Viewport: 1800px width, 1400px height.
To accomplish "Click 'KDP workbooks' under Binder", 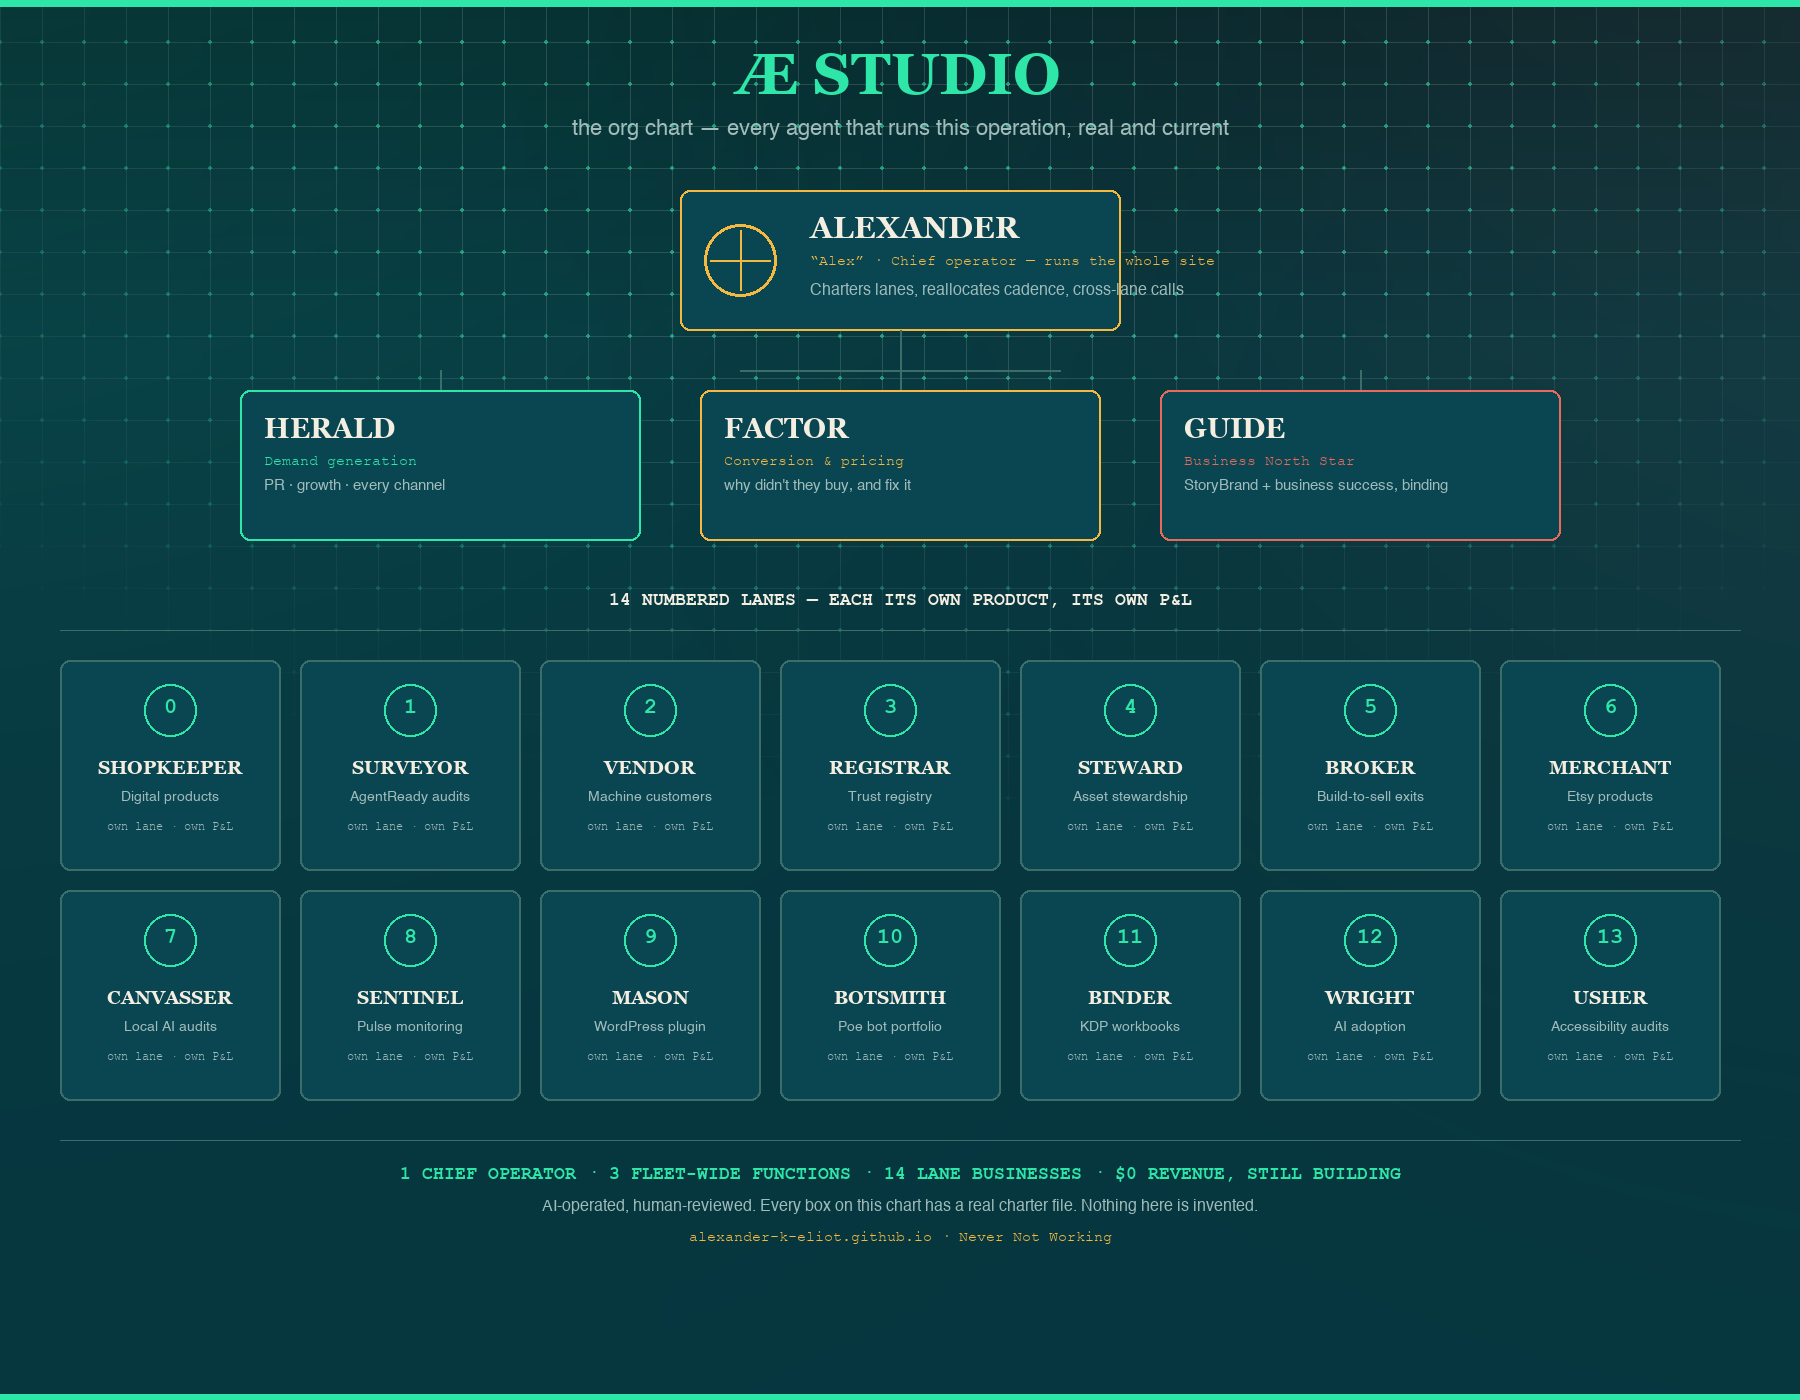I will [1130, 1026].
